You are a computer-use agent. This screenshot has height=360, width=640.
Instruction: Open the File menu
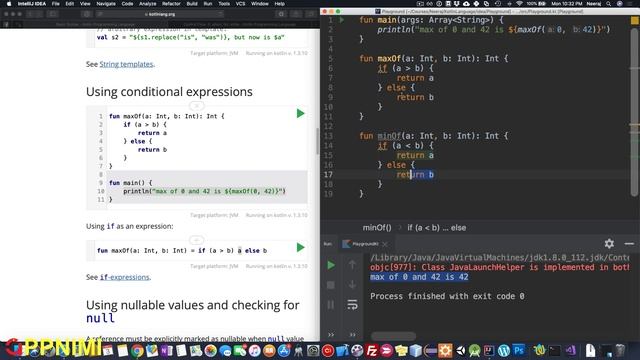(x=56, y=4)
